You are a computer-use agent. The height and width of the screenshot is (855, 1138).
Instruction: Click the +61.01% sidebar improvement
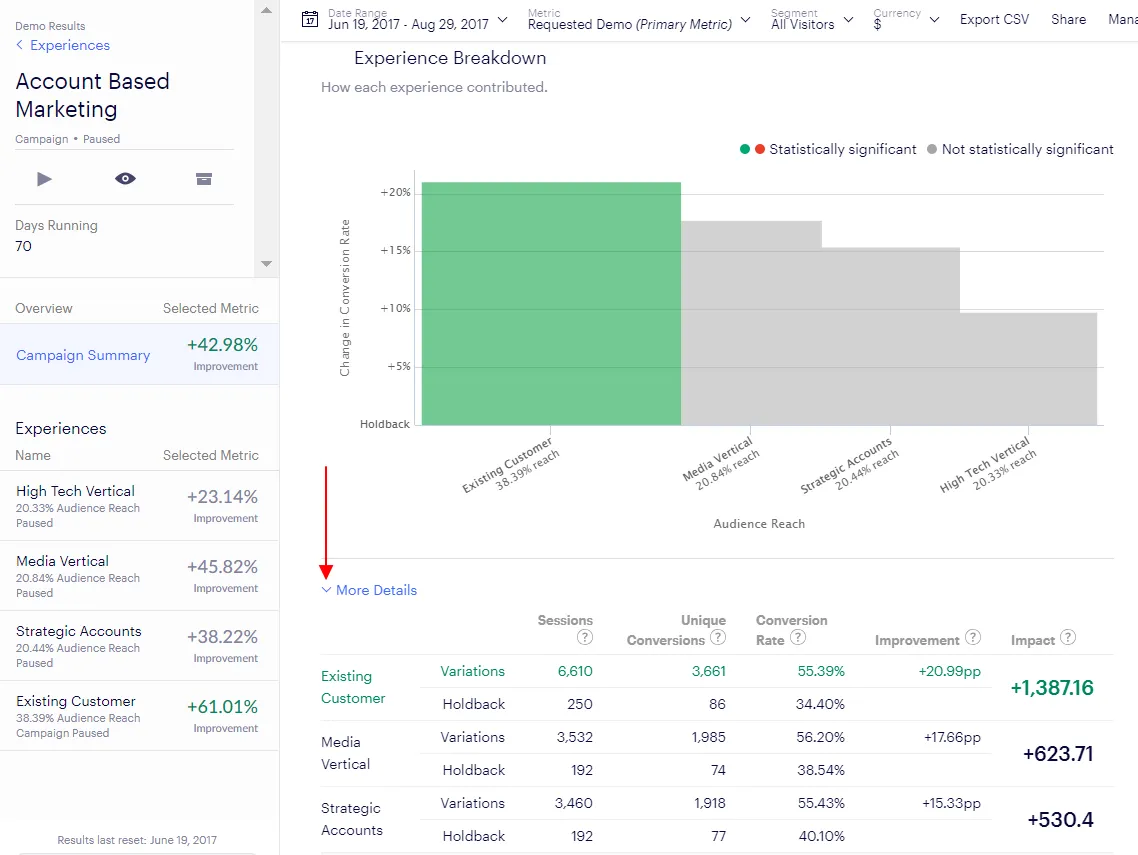point(222,707)
